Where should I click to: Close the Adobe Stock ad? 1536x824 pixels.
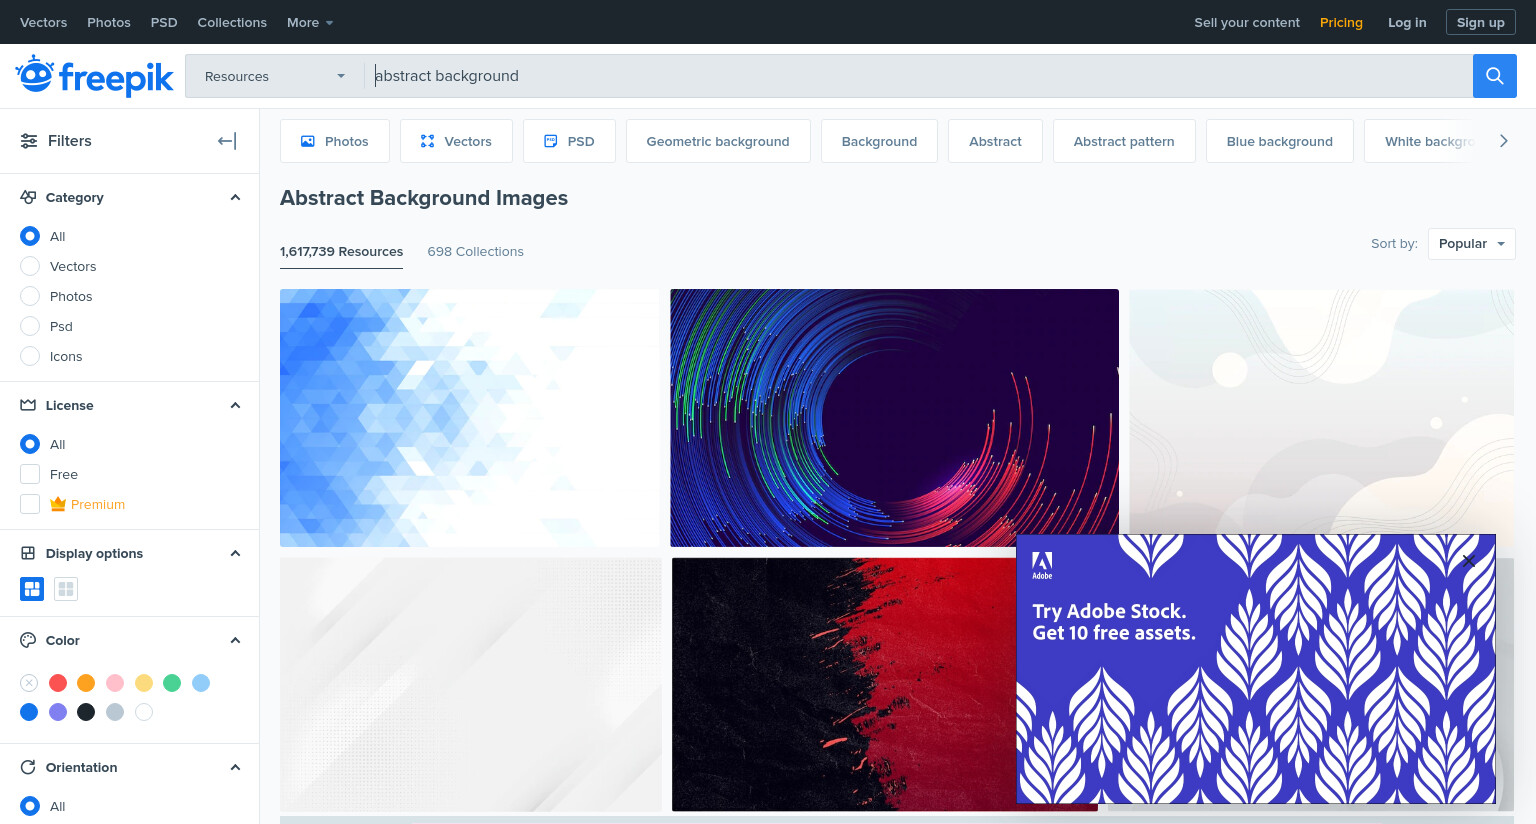click(1468, 560)
